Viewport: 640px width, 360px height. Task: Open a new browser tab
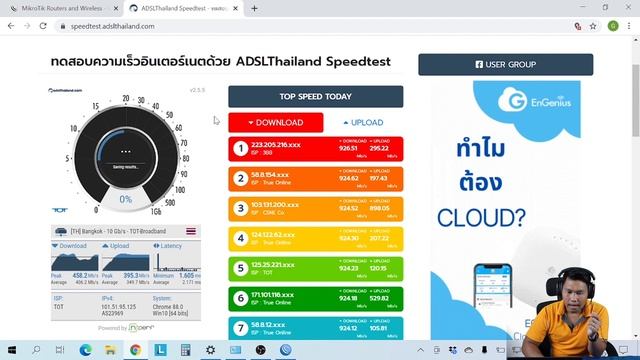(x=254, y=8)
